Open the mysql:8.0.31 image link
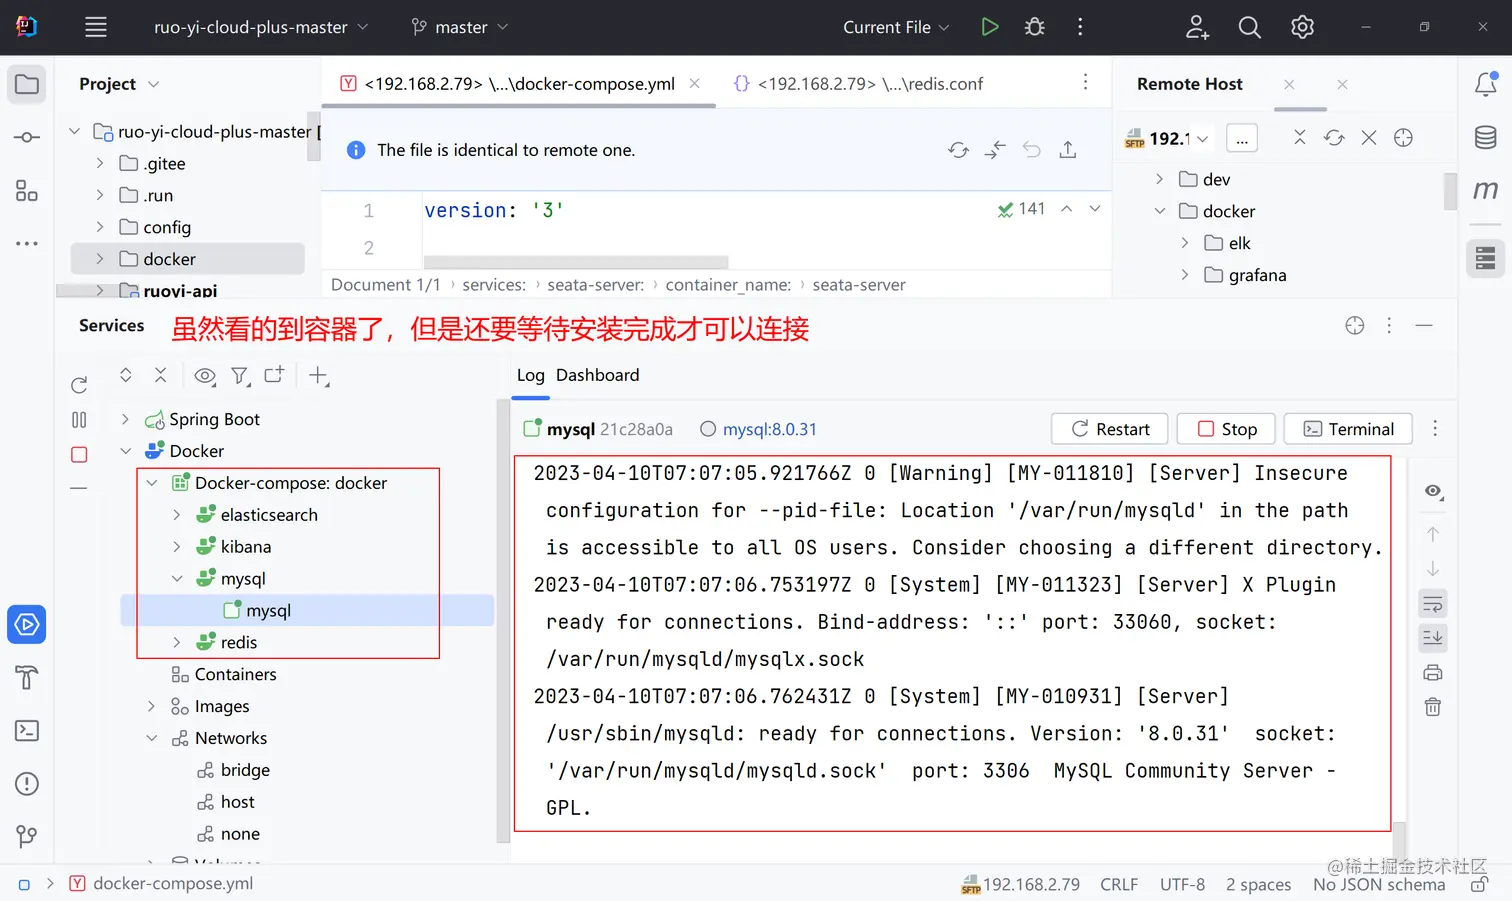 point(769,429)
